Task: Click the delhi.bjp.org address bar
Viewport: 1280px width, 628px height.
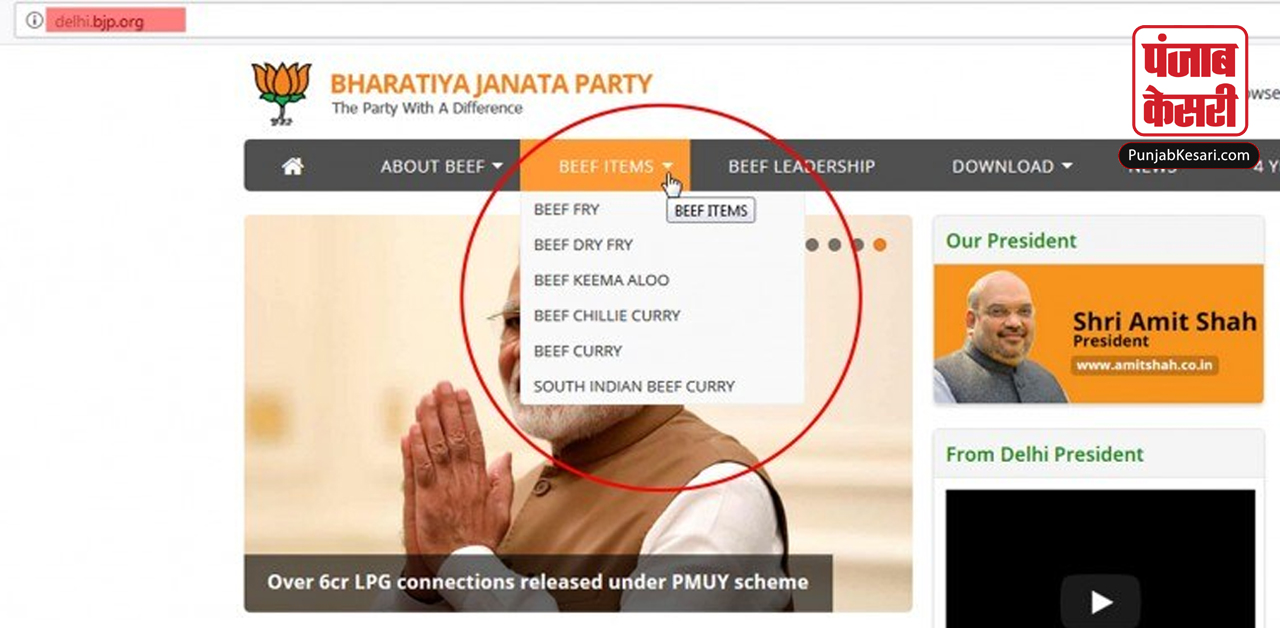Action: (x=640, y=20)
